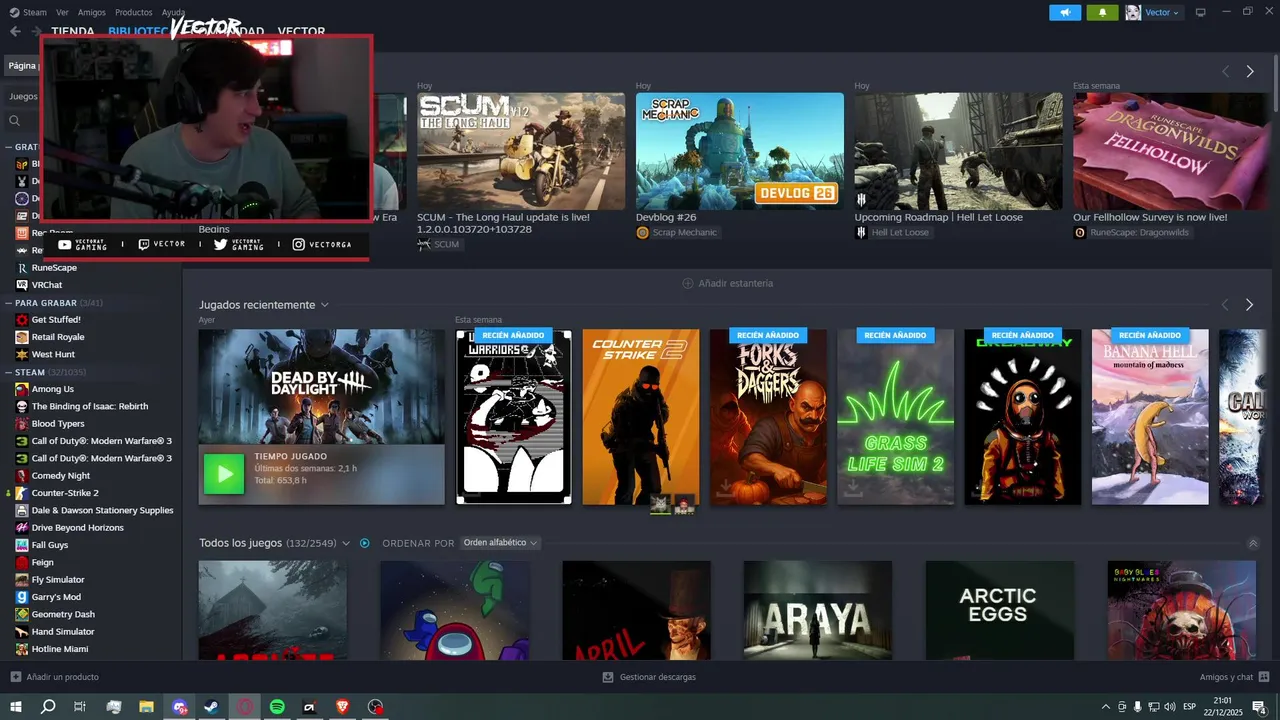Open the green notifications bell
The height and width of the screenshot is (720, 1280).
click(x=1103, y=12)
